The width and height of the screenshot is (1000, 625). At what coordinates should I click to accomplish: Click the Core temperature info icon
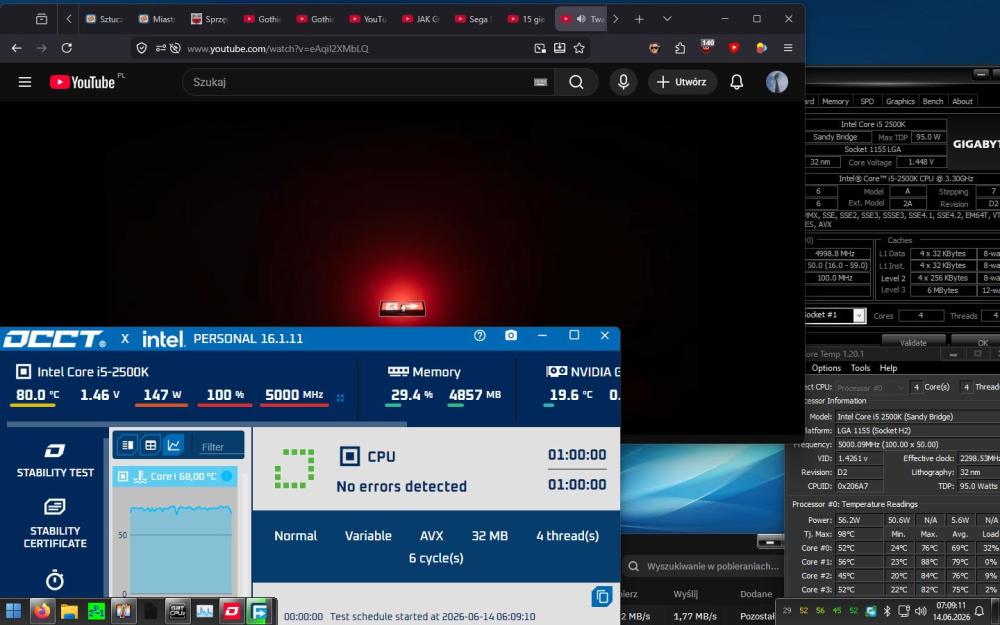pos(226,476)
